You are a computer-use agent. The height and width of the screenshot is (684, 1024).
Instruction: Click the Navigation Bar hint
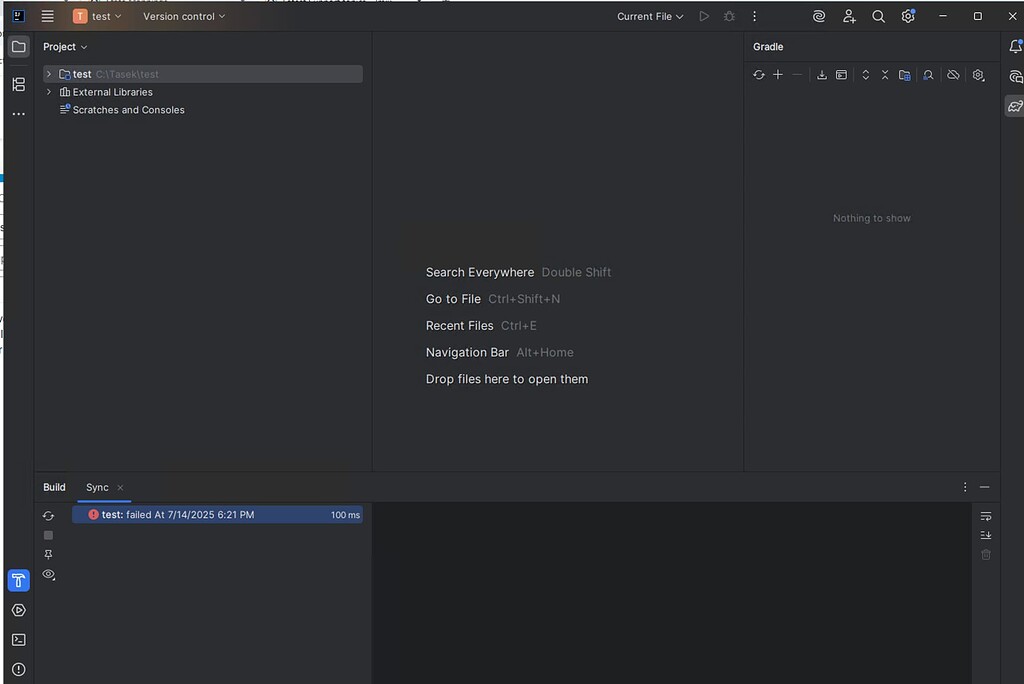(x=467, y=353)
